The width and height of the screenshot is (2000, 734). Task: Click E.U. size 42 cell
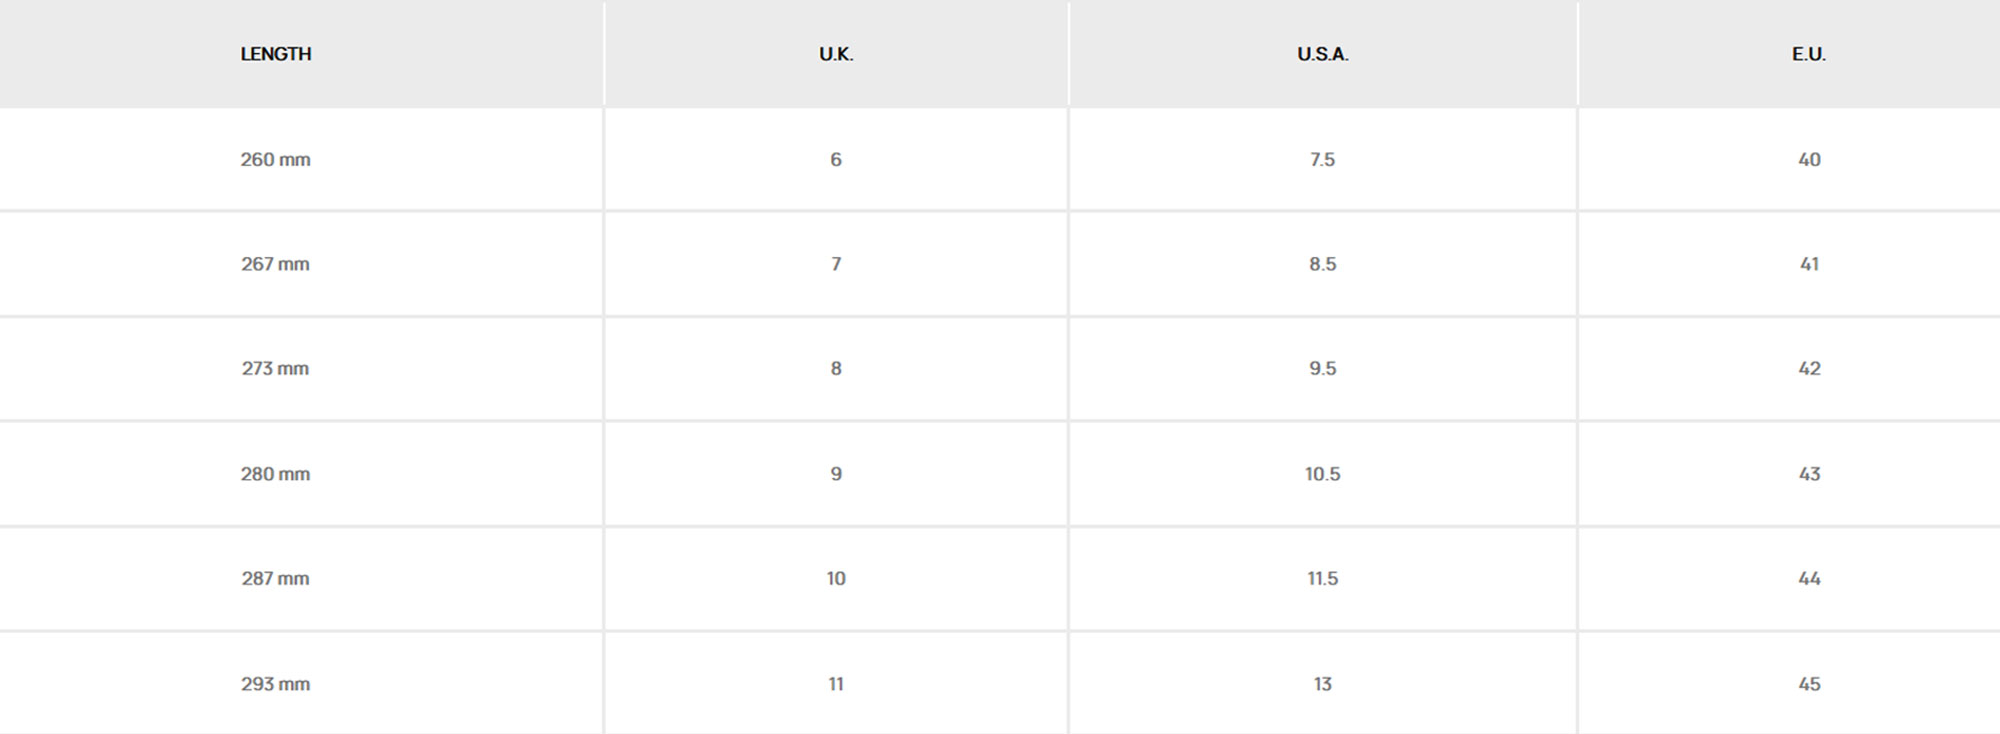pyautogui.click(x=1808, y=368)
